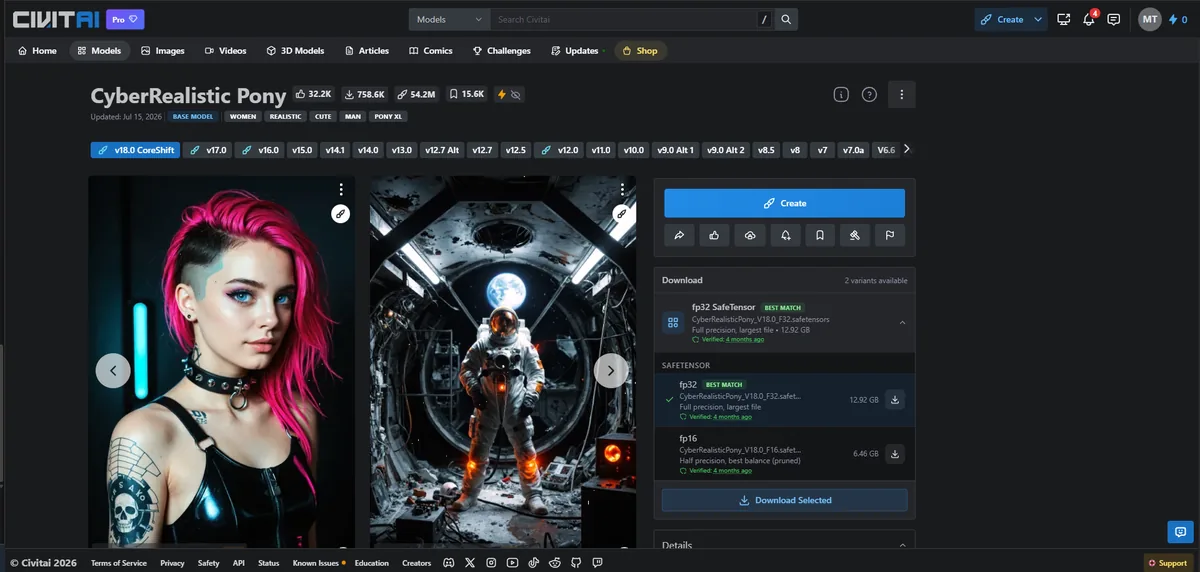1200x572 pixels.
Task: Select version v16.0
Action: [260, 150]
